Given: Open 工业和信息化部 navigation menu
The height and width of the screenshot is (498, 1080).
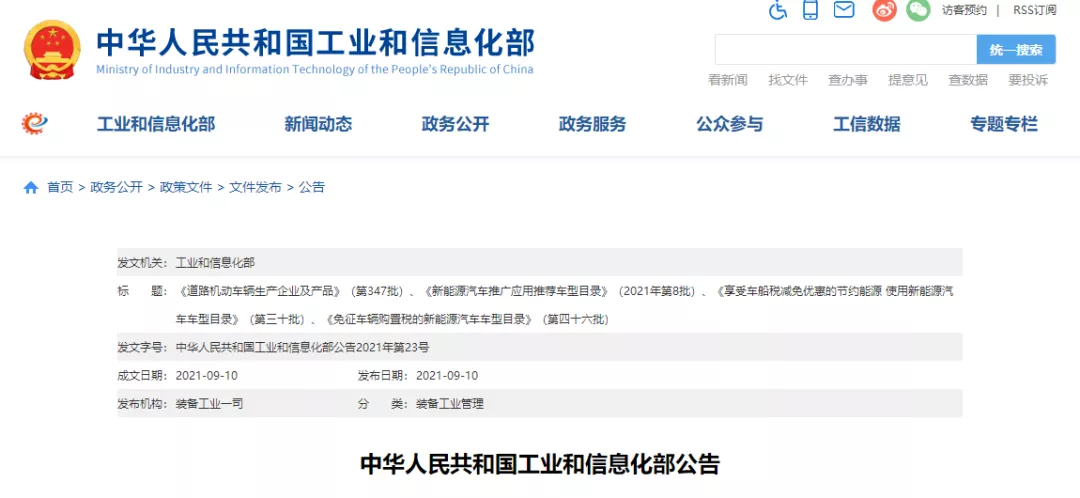Looking at the screenshot, I should coord(156,124).
